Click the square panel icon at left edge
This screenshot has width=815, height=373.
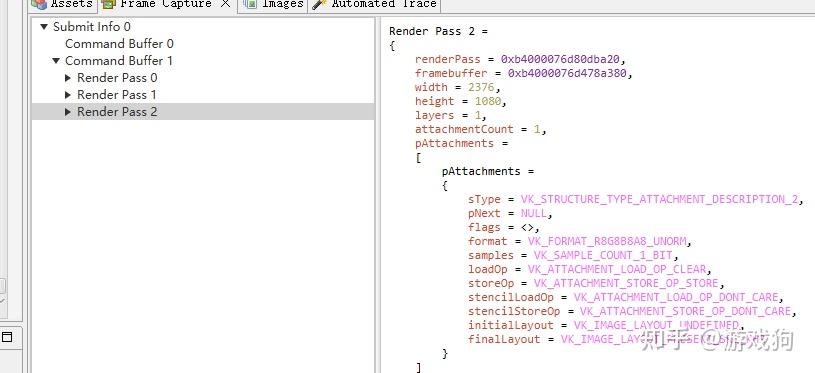pos(7,337)
